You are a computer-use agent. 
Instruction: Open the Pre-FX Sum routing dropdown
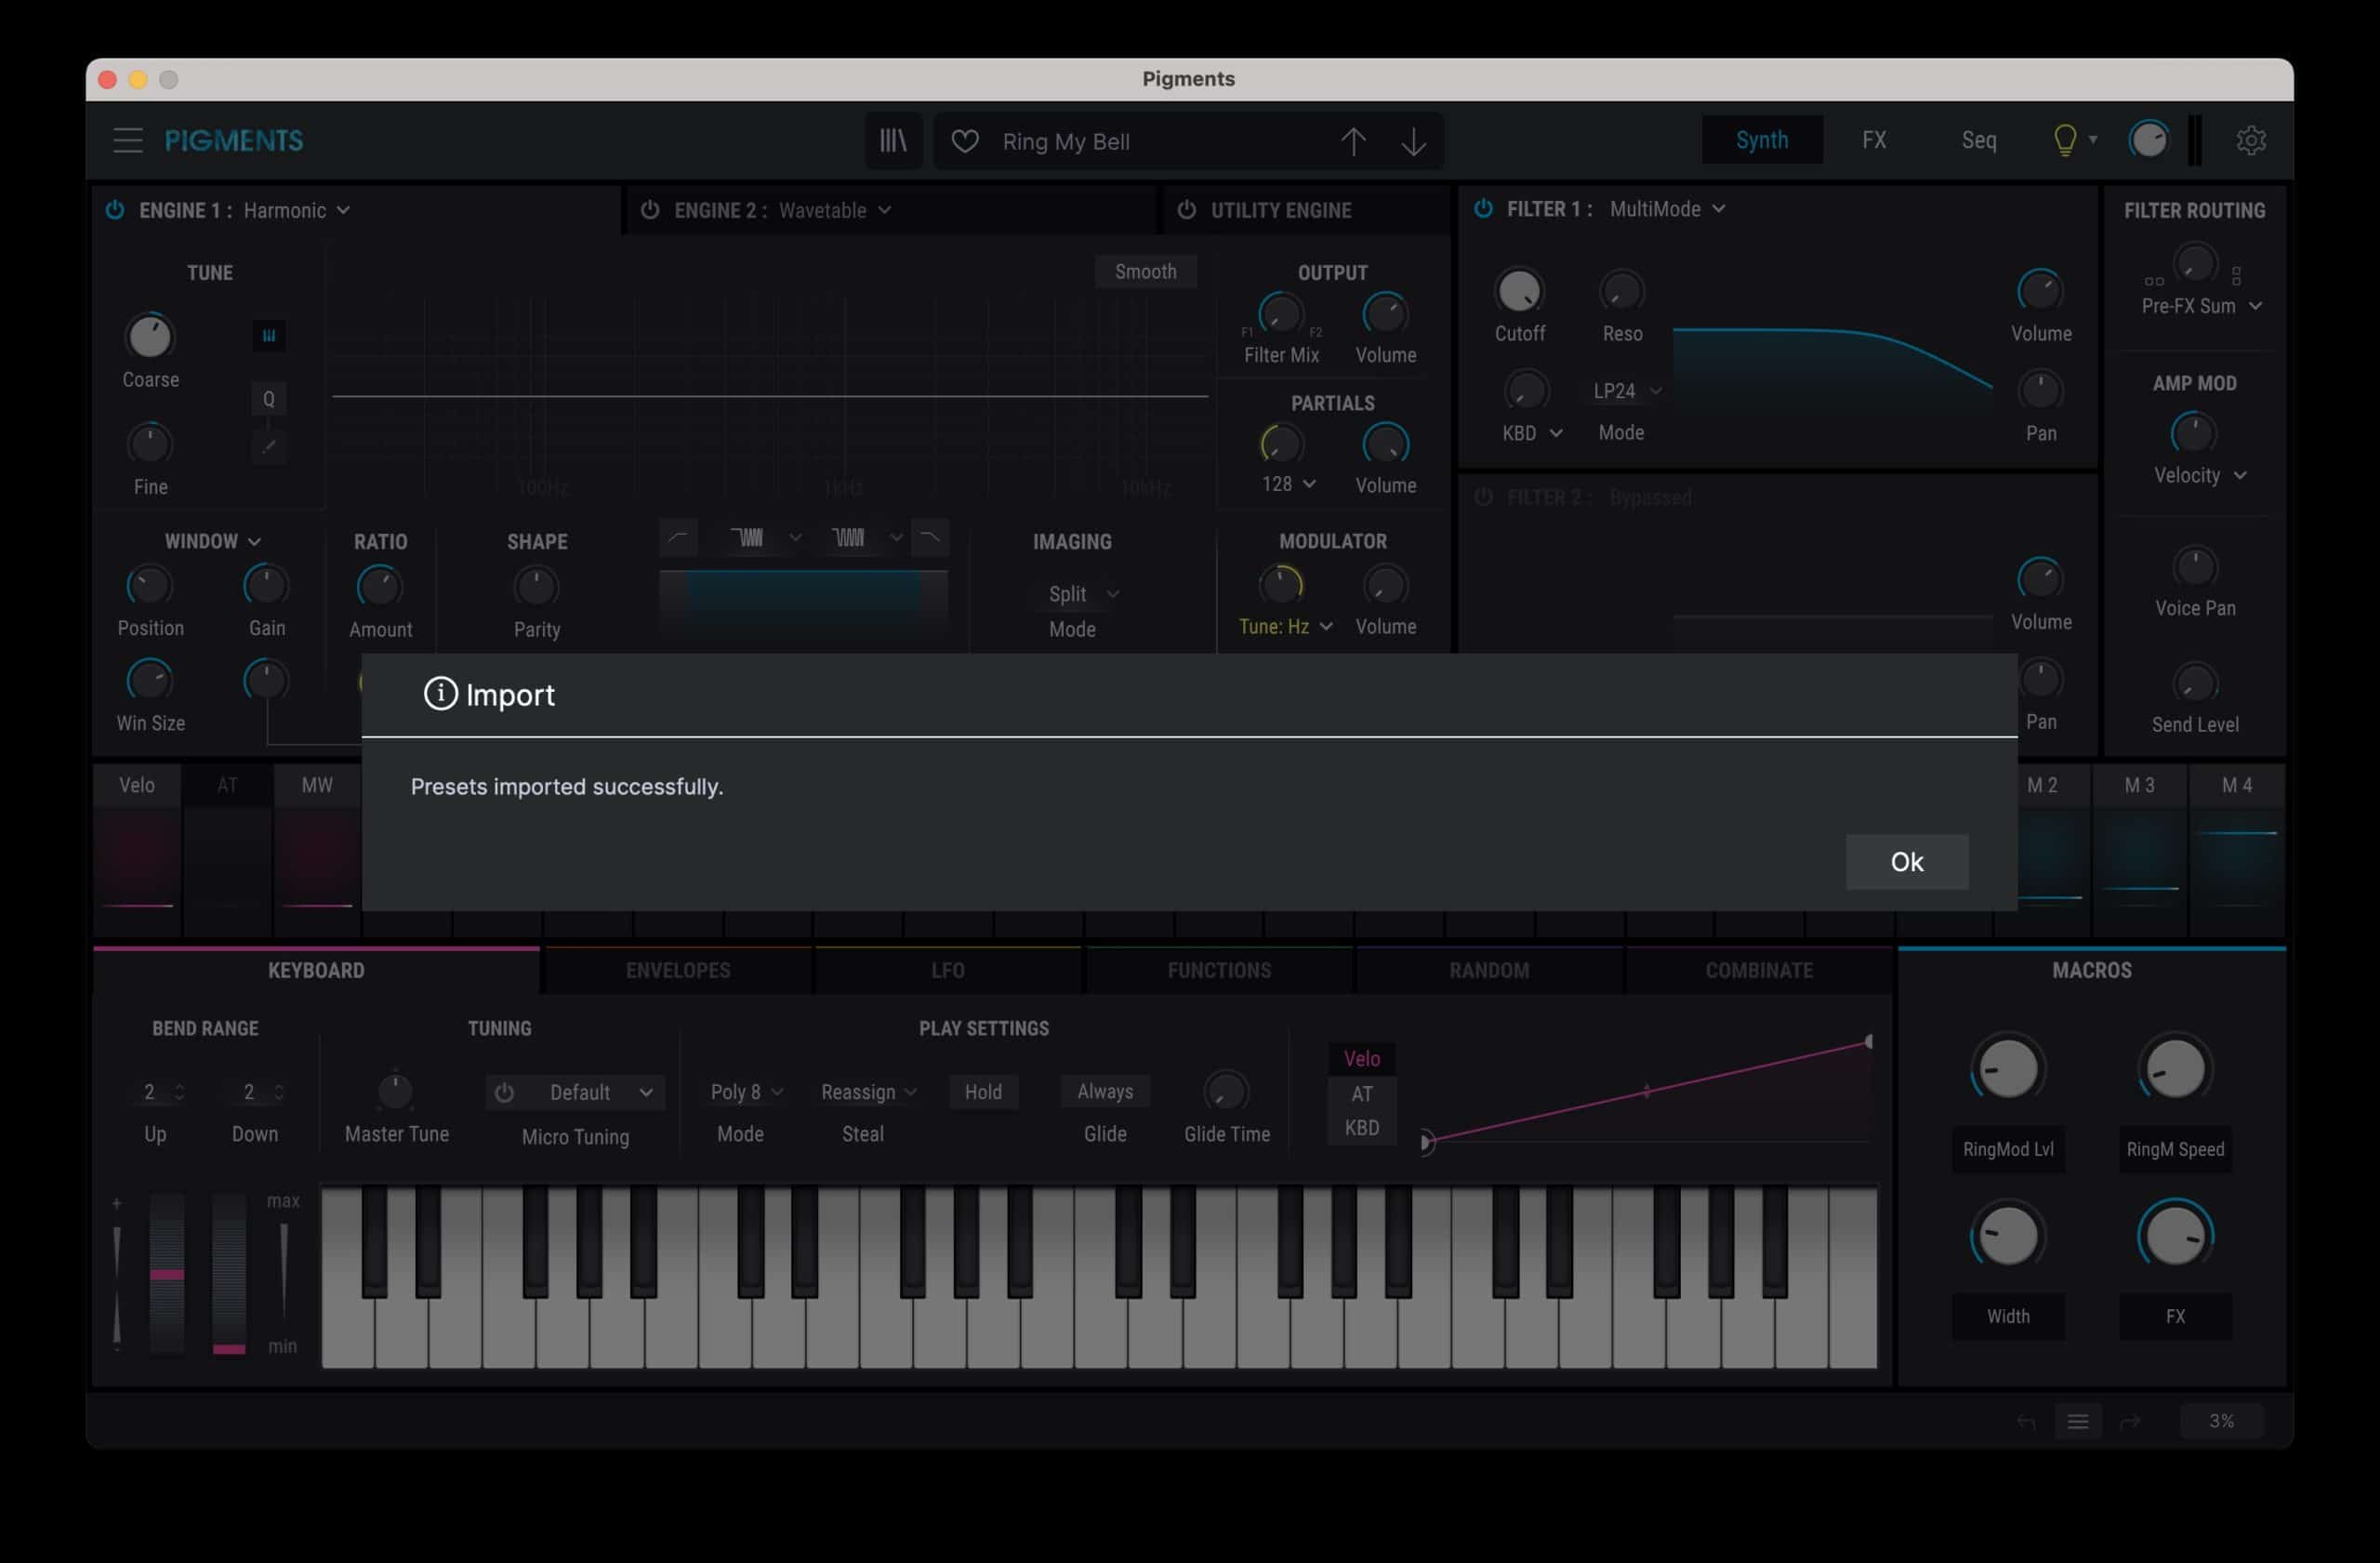(x=2201, y=306)
